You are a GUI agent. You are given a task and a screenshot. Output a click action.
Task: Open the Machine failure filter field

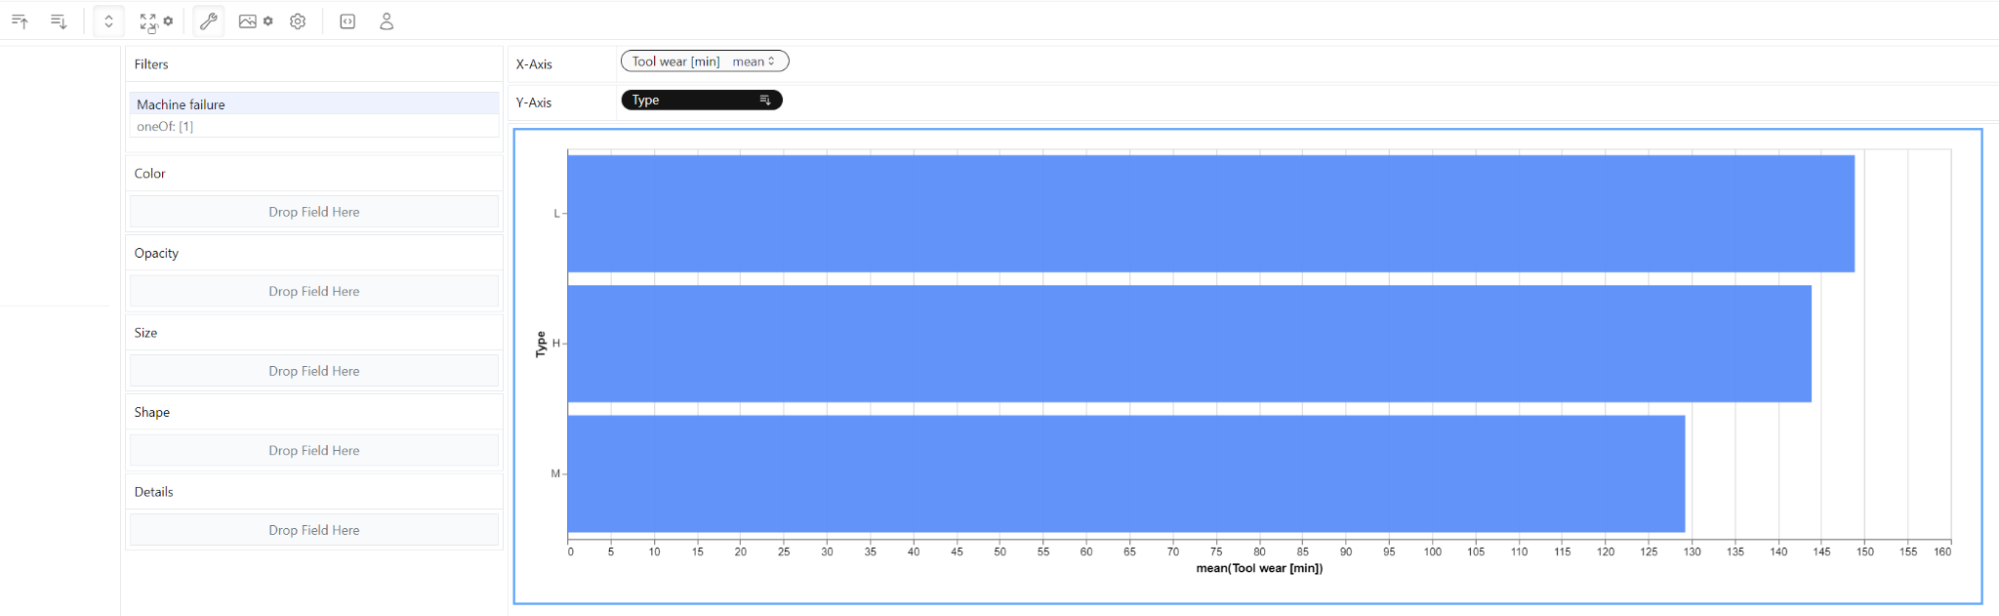(314, 104)
